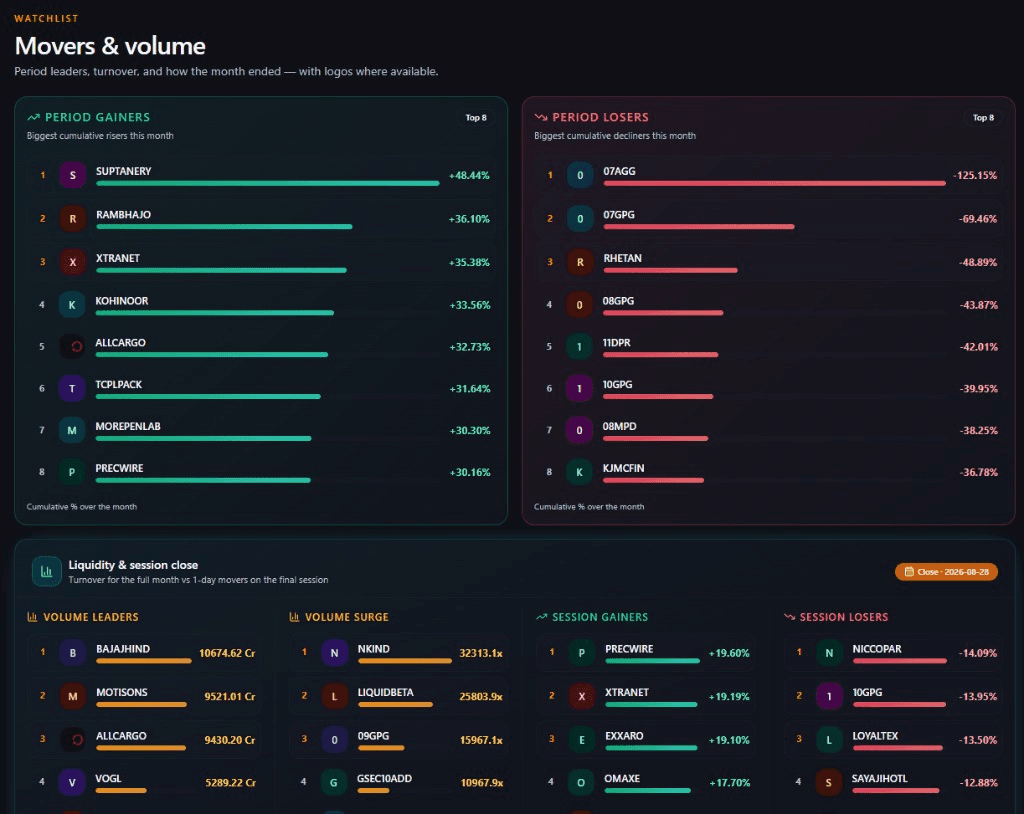Viewport: 1024px width, 814px height.
Task: Click the VOLUME SURGE heading
Action: click(x=347, y=617)
